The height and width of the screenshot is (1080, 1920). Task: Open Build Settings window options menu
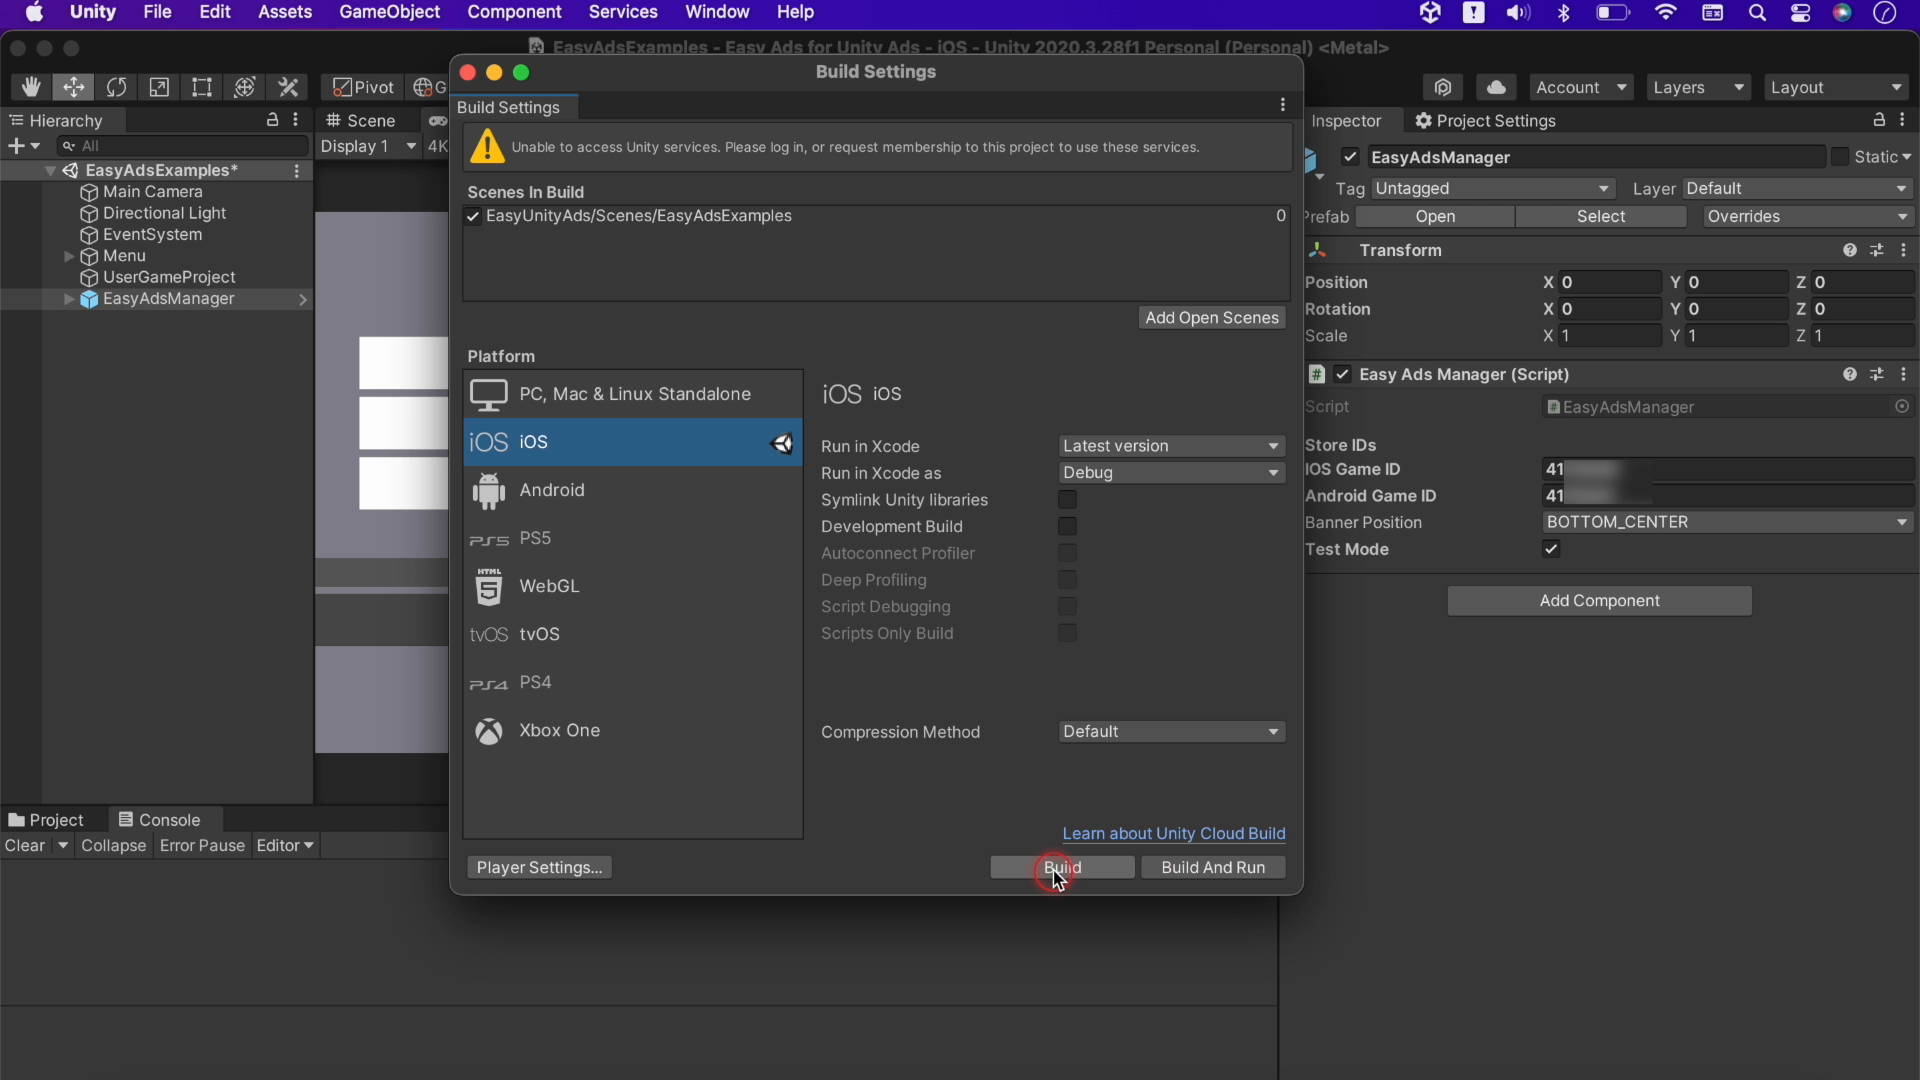(x=1283, y=105)
